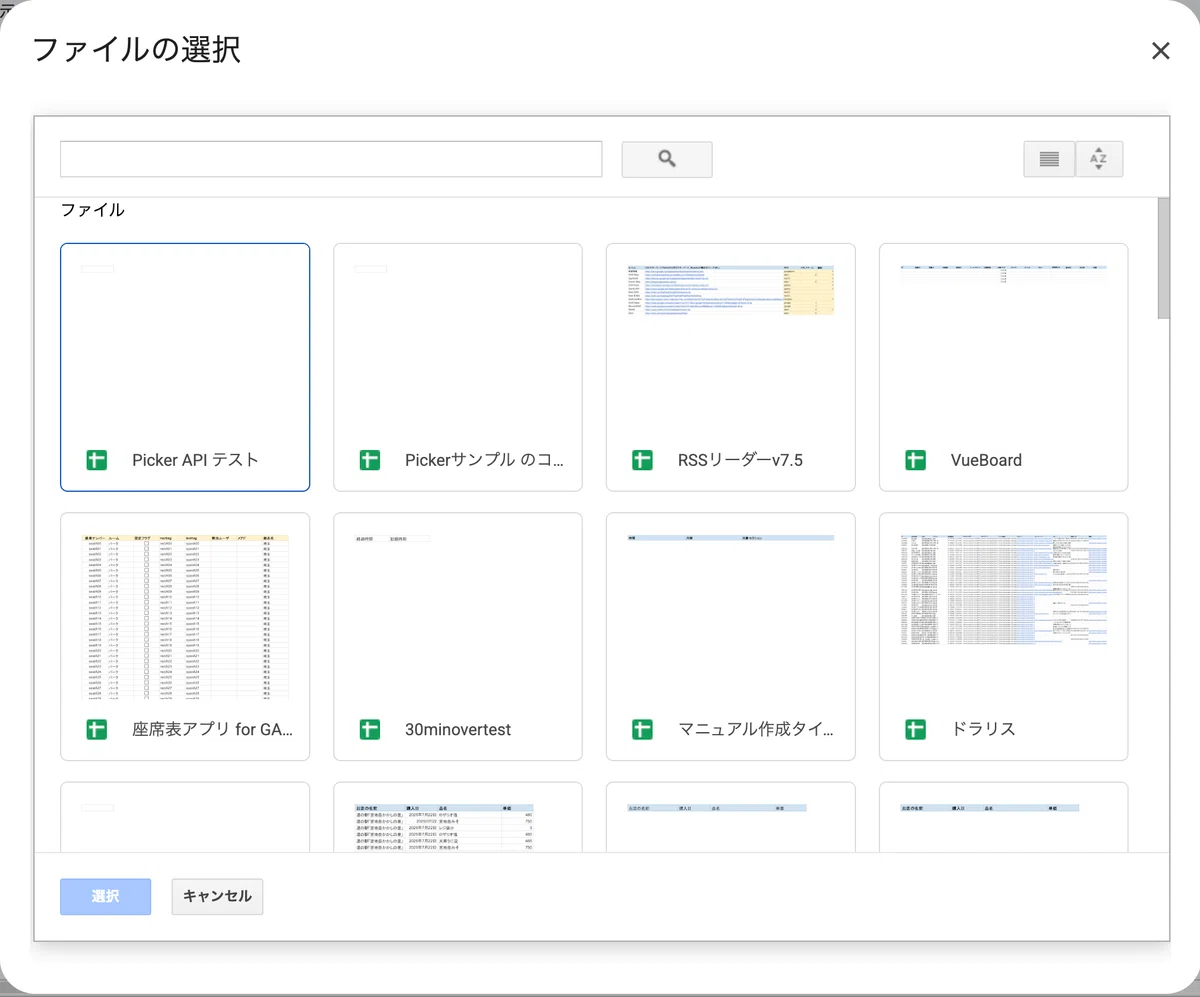
Task: Select the 座席表アプリ for GA... file name
Action: [213, 729]
